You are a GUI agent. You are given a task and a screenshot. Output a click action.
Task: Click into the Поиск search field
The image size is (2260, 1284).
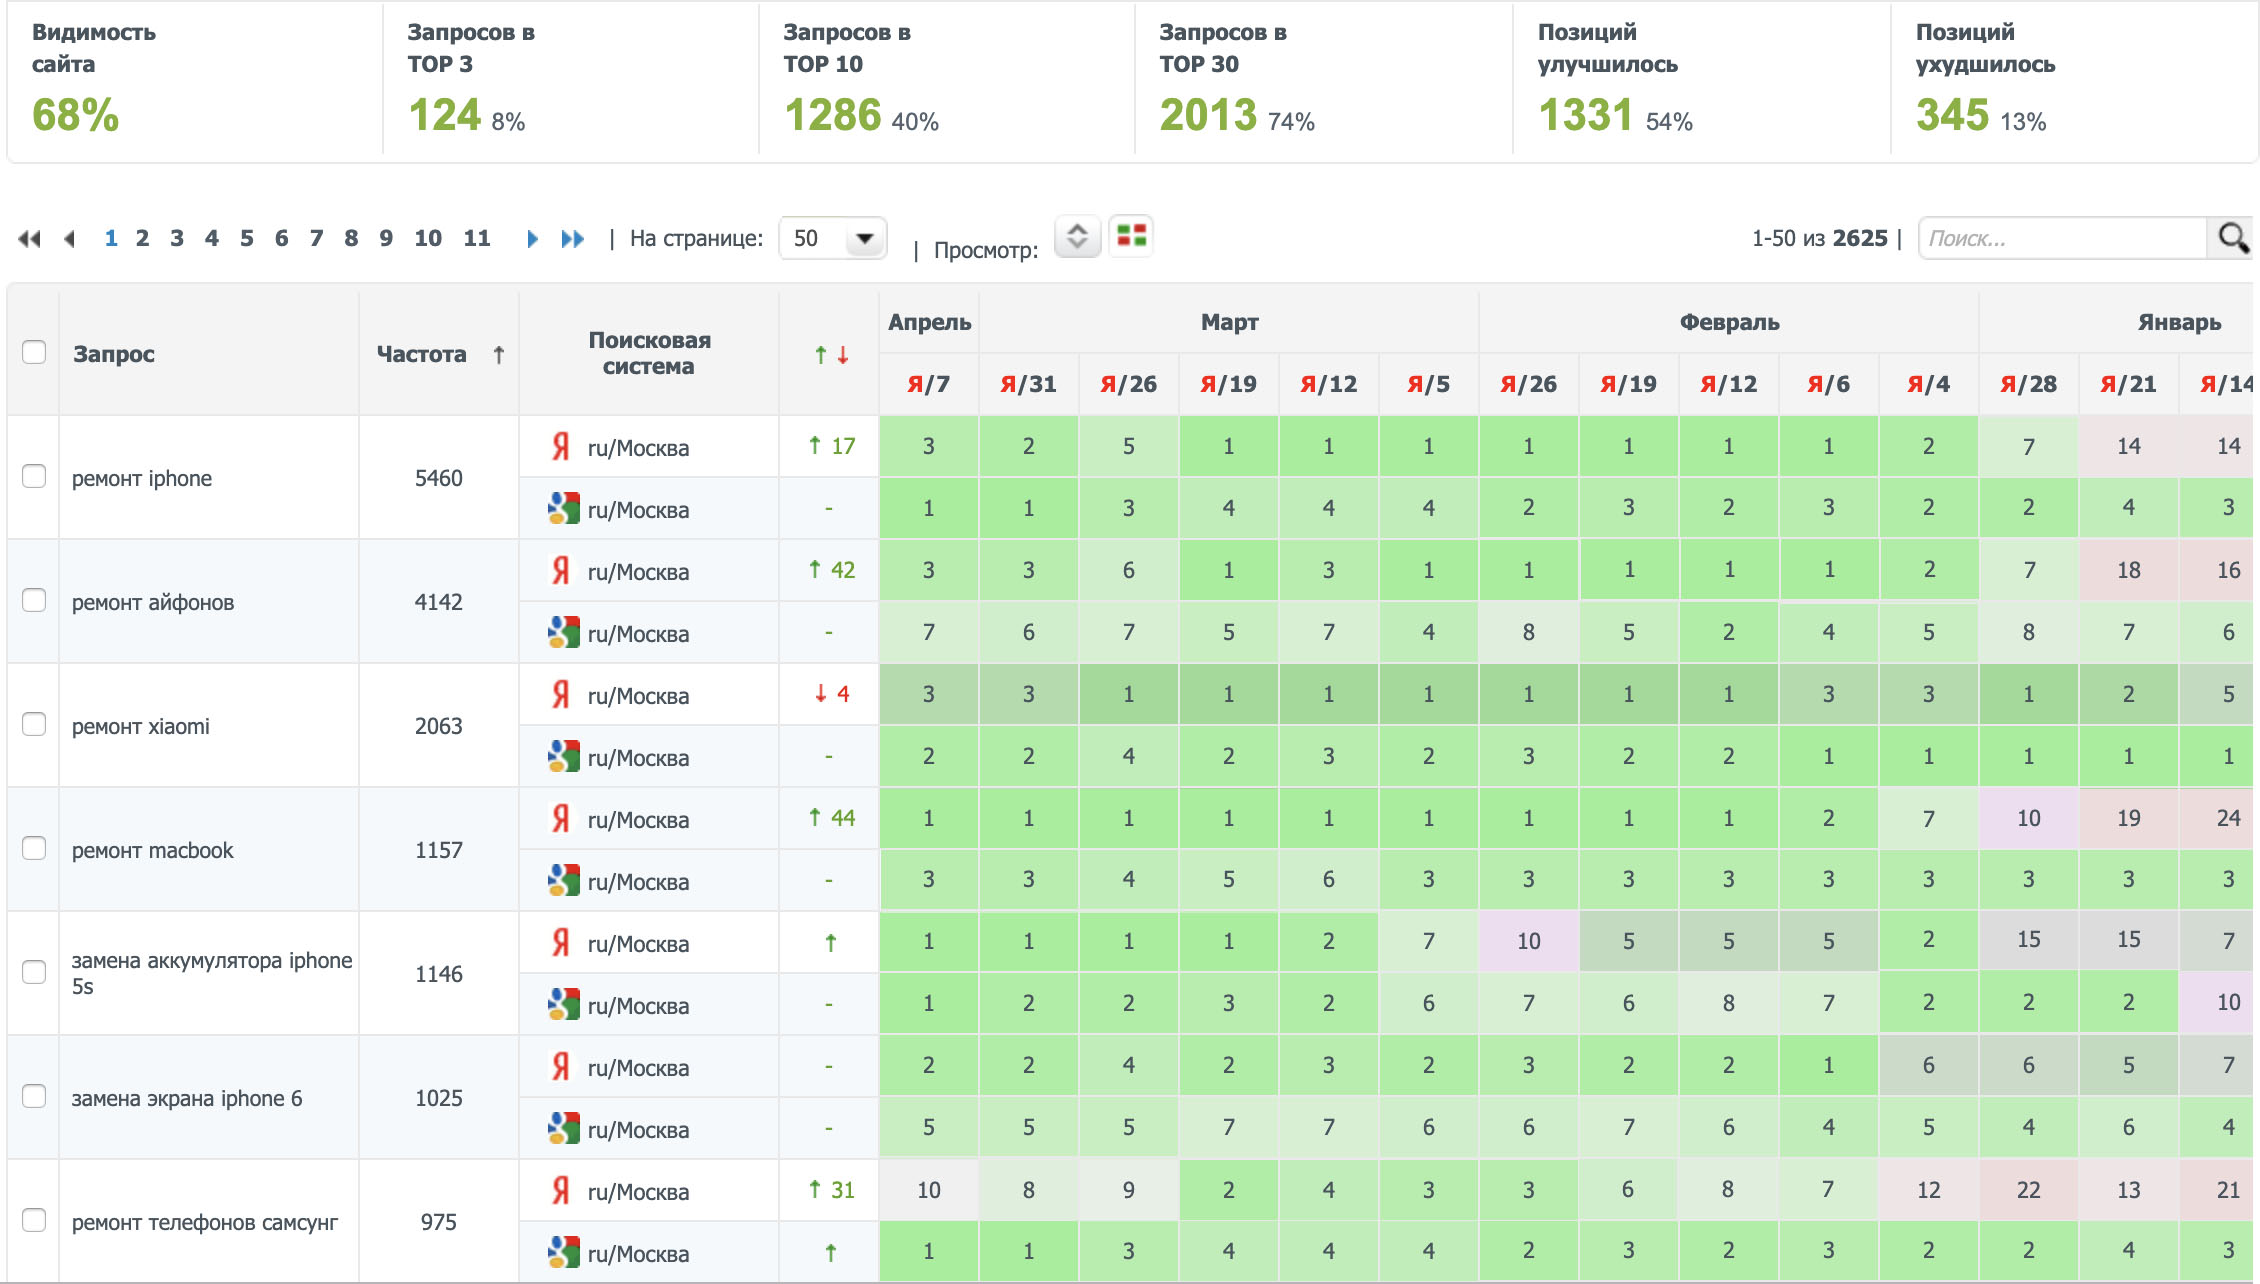(x=2060, y=239)
